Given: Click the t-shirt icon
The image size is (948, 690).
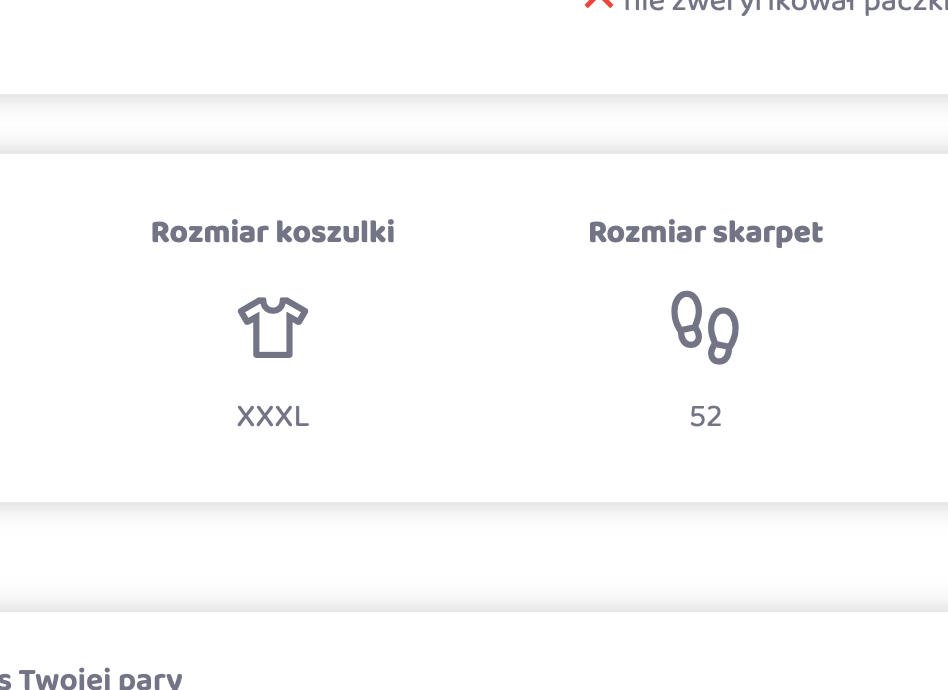Looking at the screenshot, I should tap(273, 327).
